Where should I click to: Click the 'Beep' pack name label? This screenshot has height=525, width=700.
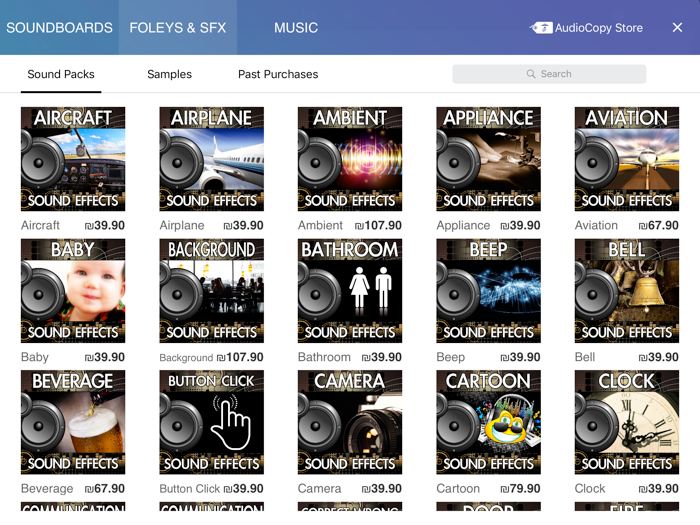[450, 357]
